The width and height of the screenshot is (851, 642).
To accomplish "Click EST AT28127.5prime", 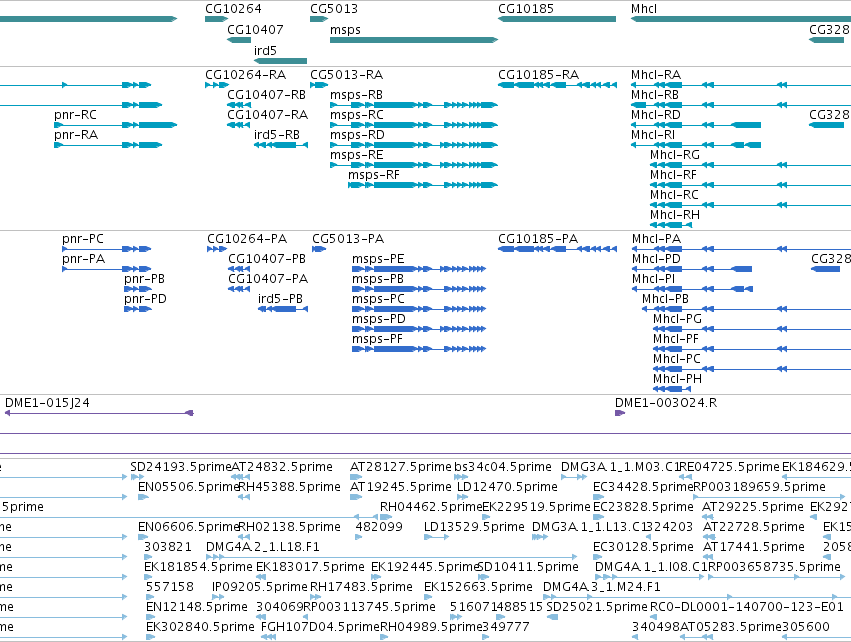I will [x=401, y=467].
